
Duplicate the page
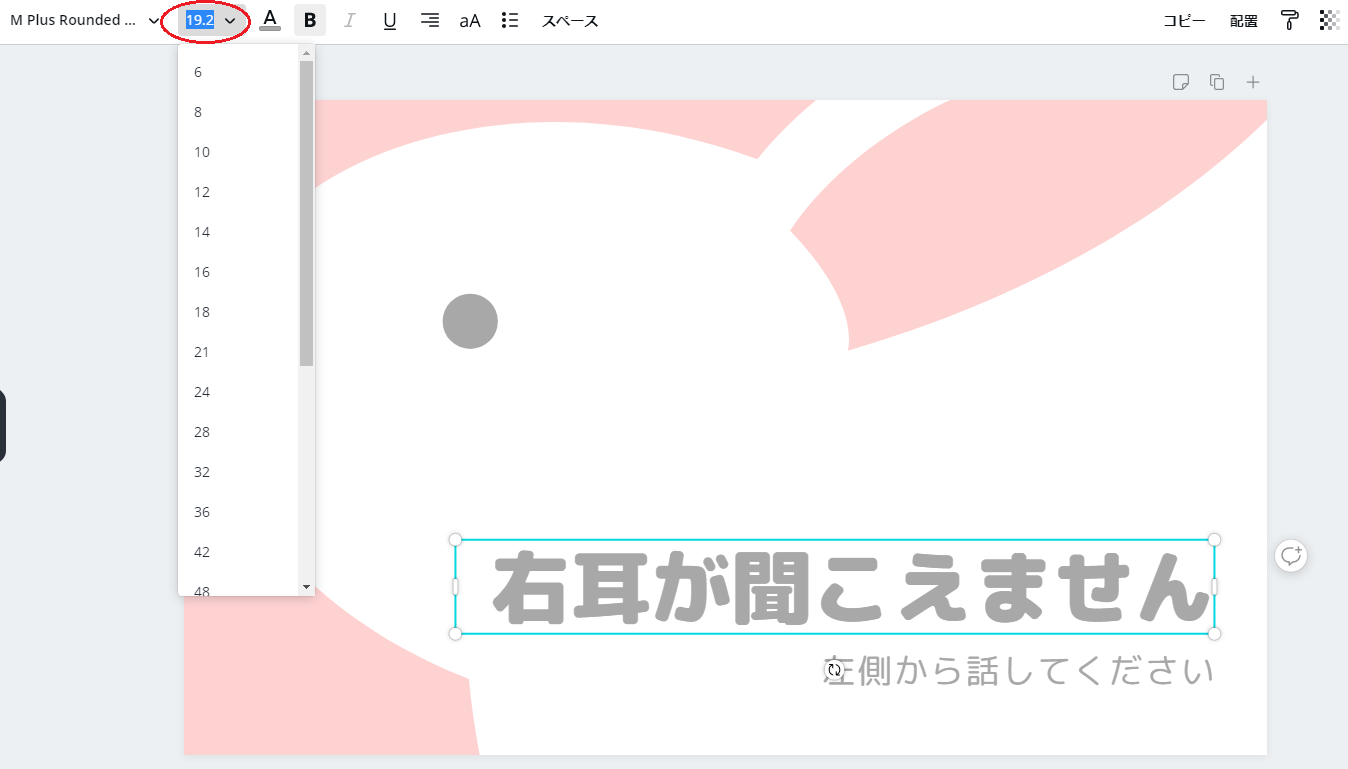point(1217,82)
